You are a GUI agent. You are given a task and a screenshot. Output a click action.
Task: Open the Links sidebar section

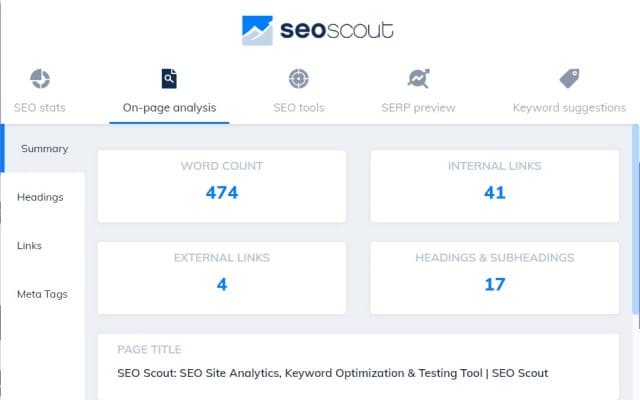tap(29, 246)
